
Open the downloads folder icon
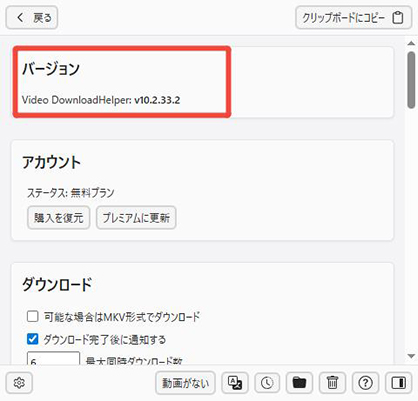(299, 383)
